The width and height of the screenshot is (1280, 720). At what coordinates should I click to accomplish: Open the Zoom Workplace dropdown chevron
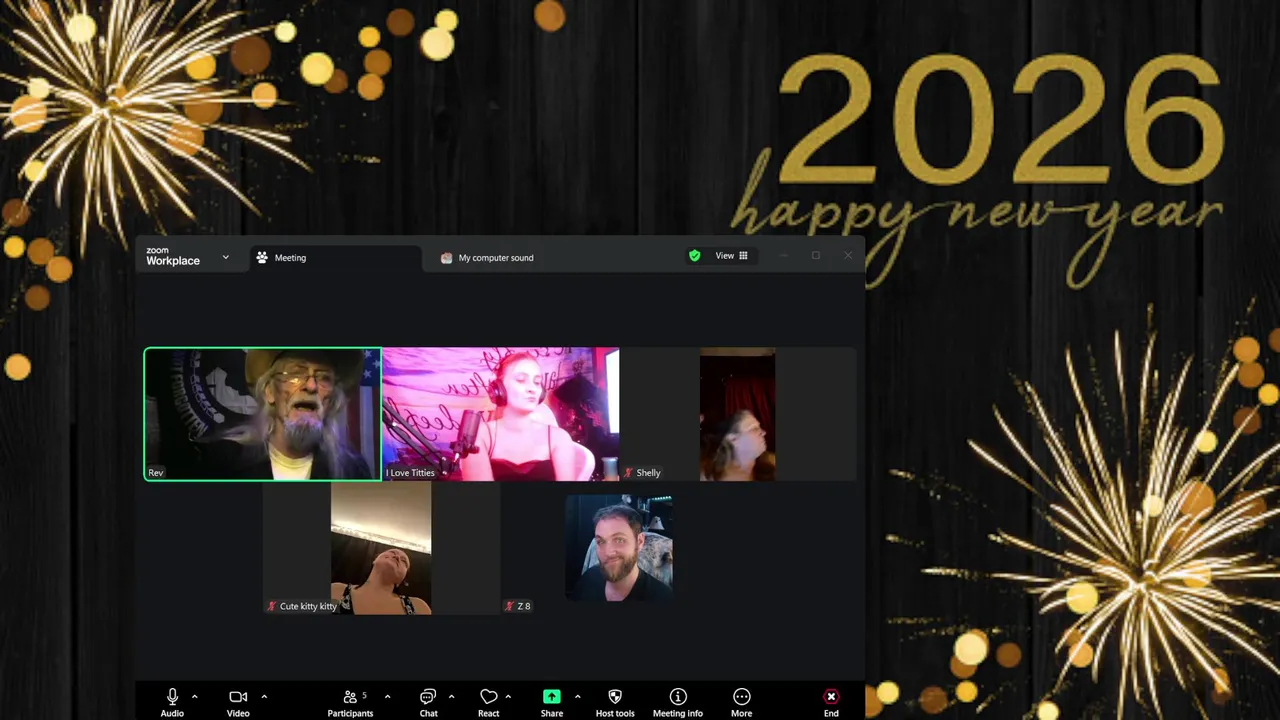click(x=225, y=257)
